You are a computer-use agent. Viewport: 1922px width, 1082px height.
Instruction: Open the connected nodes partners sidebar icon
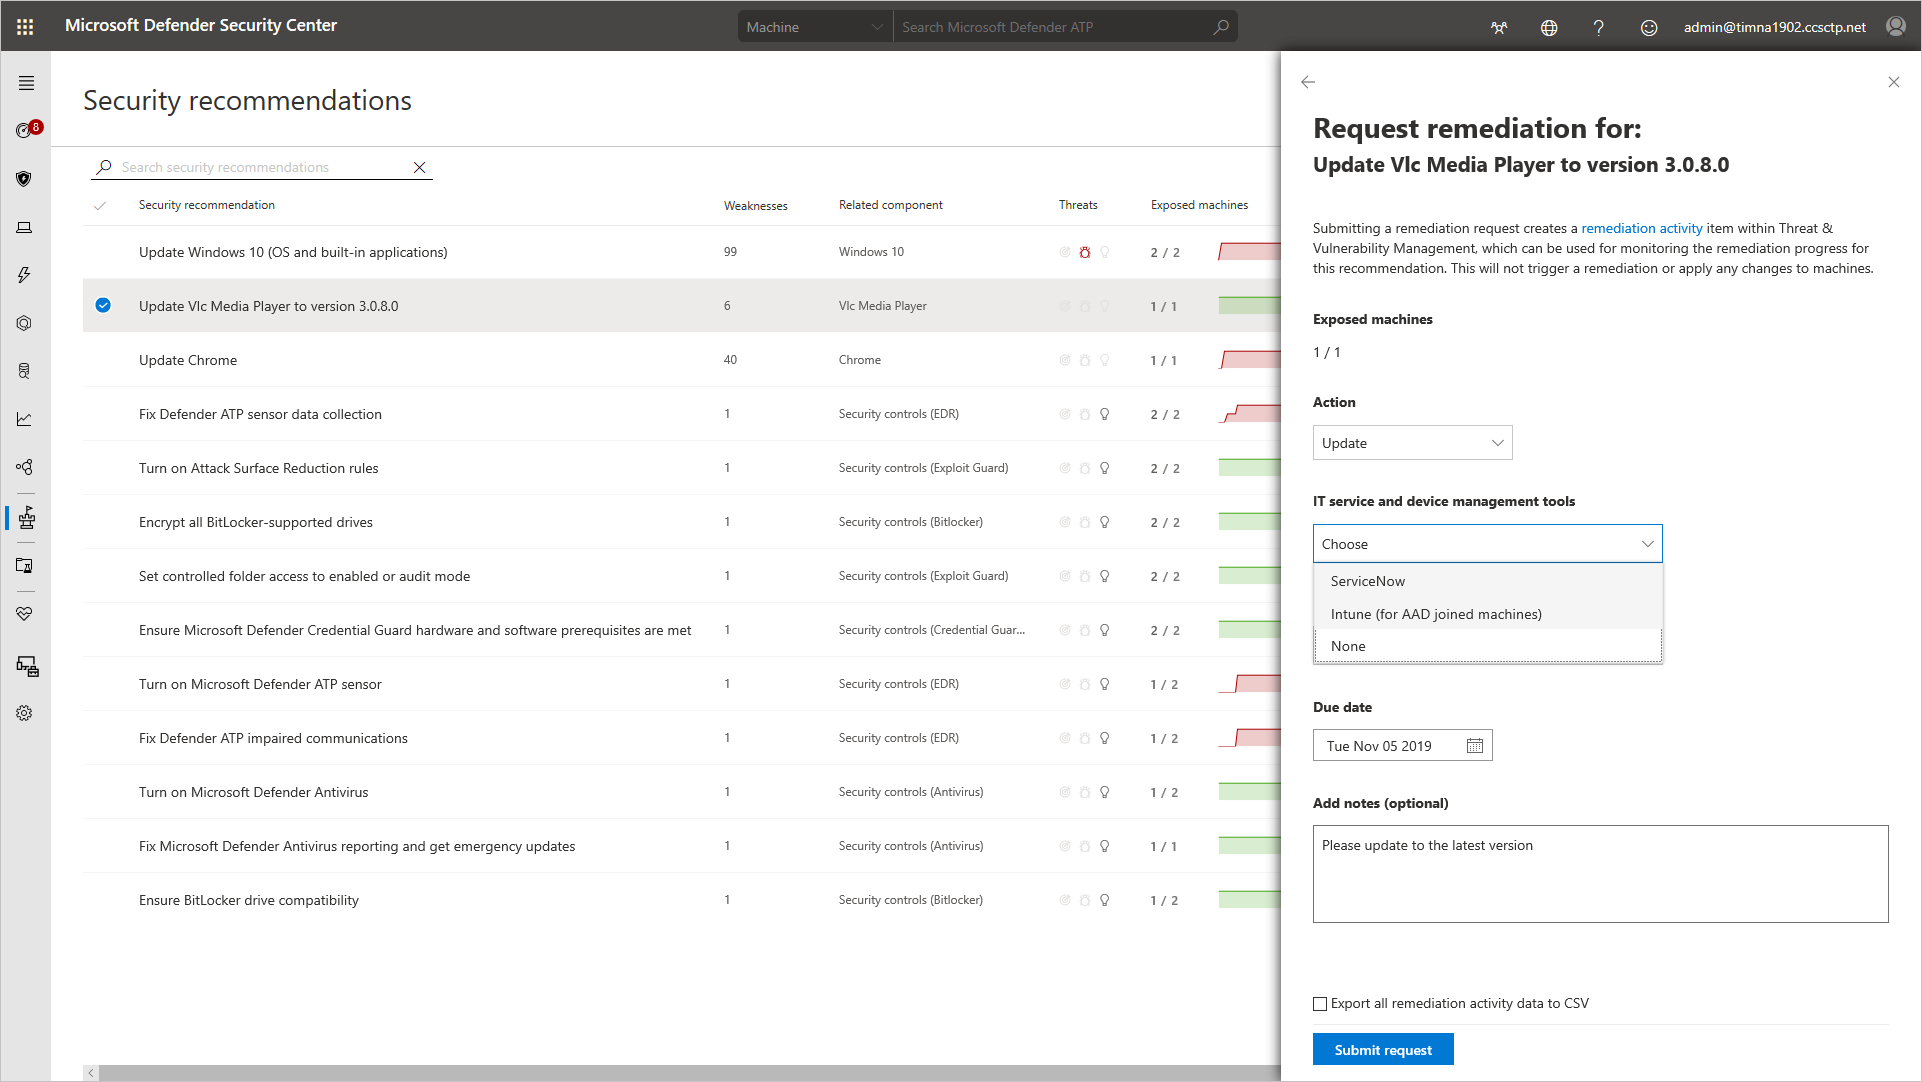[24, 467]
